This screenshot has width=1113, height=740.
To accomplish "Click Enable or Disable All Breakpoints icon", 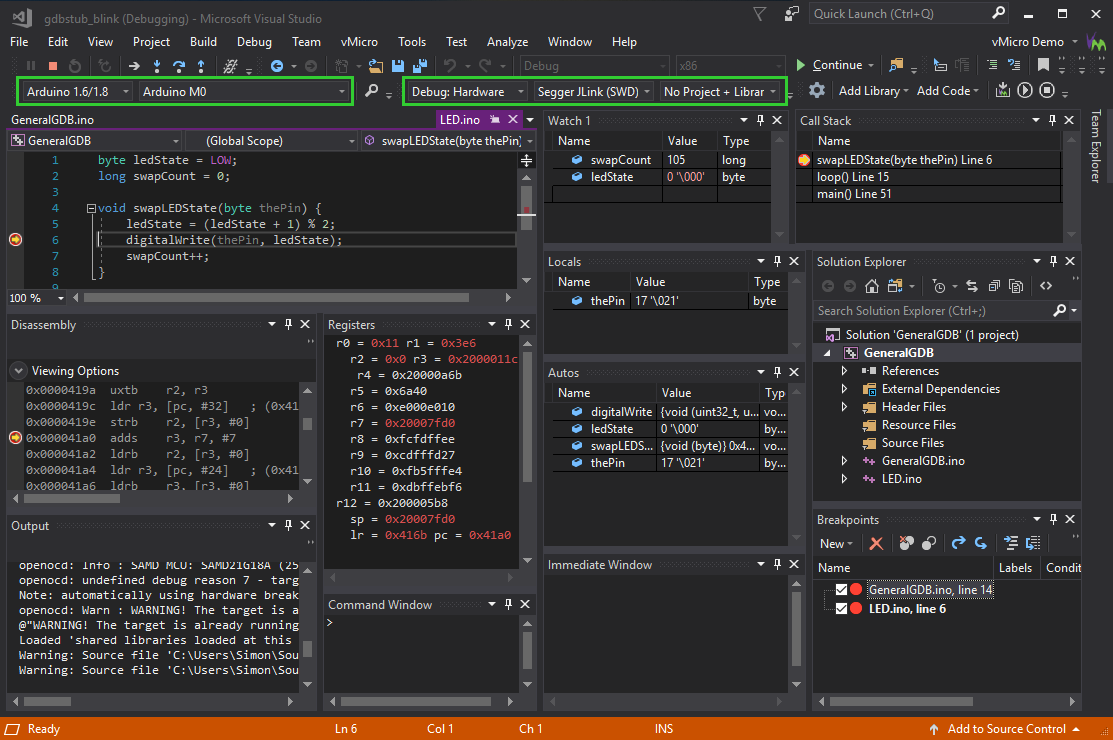I will click(928, 543).
